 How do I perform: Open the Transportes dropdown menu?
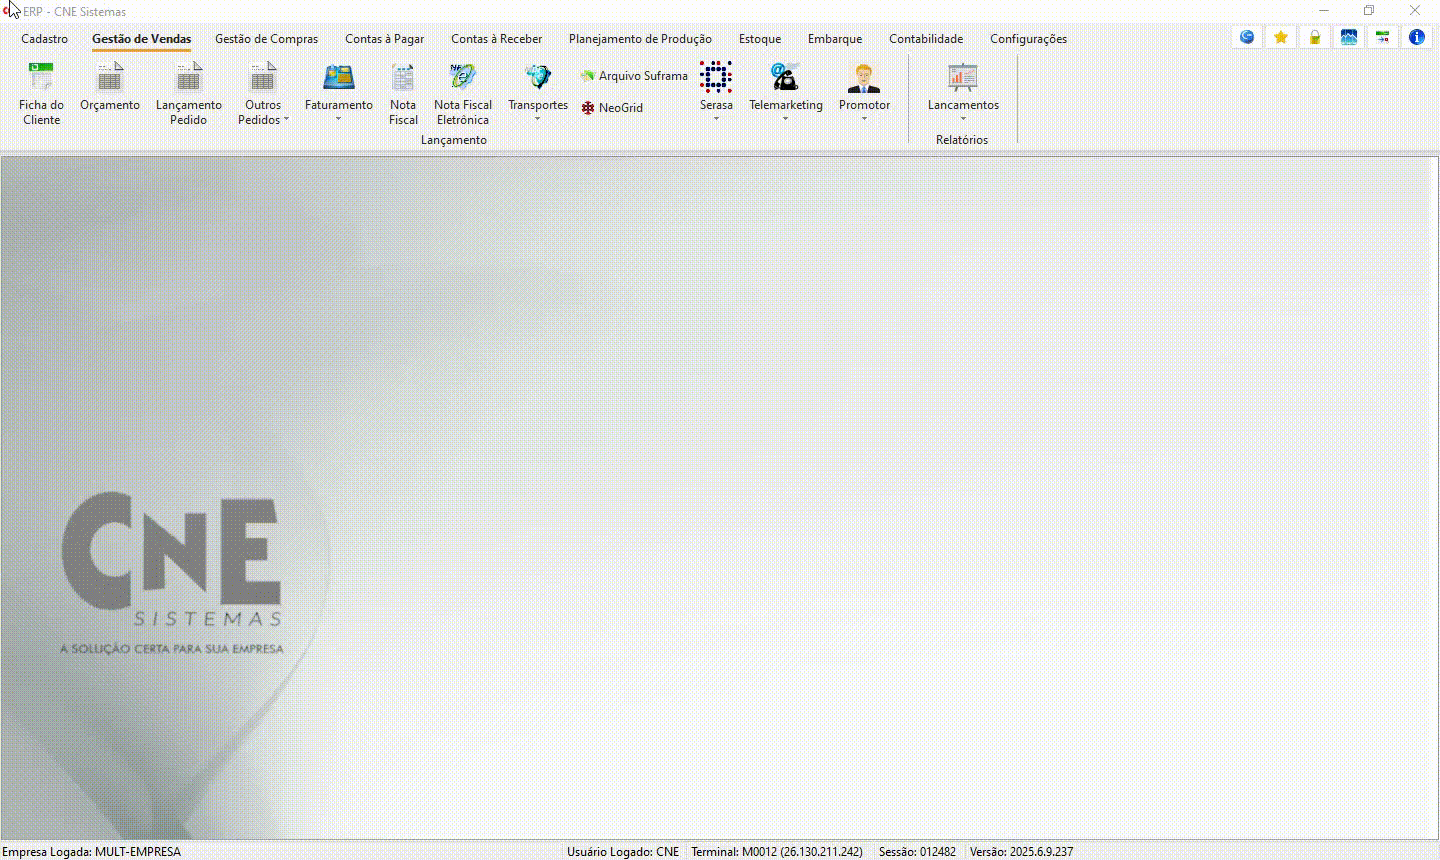[537, 119]
